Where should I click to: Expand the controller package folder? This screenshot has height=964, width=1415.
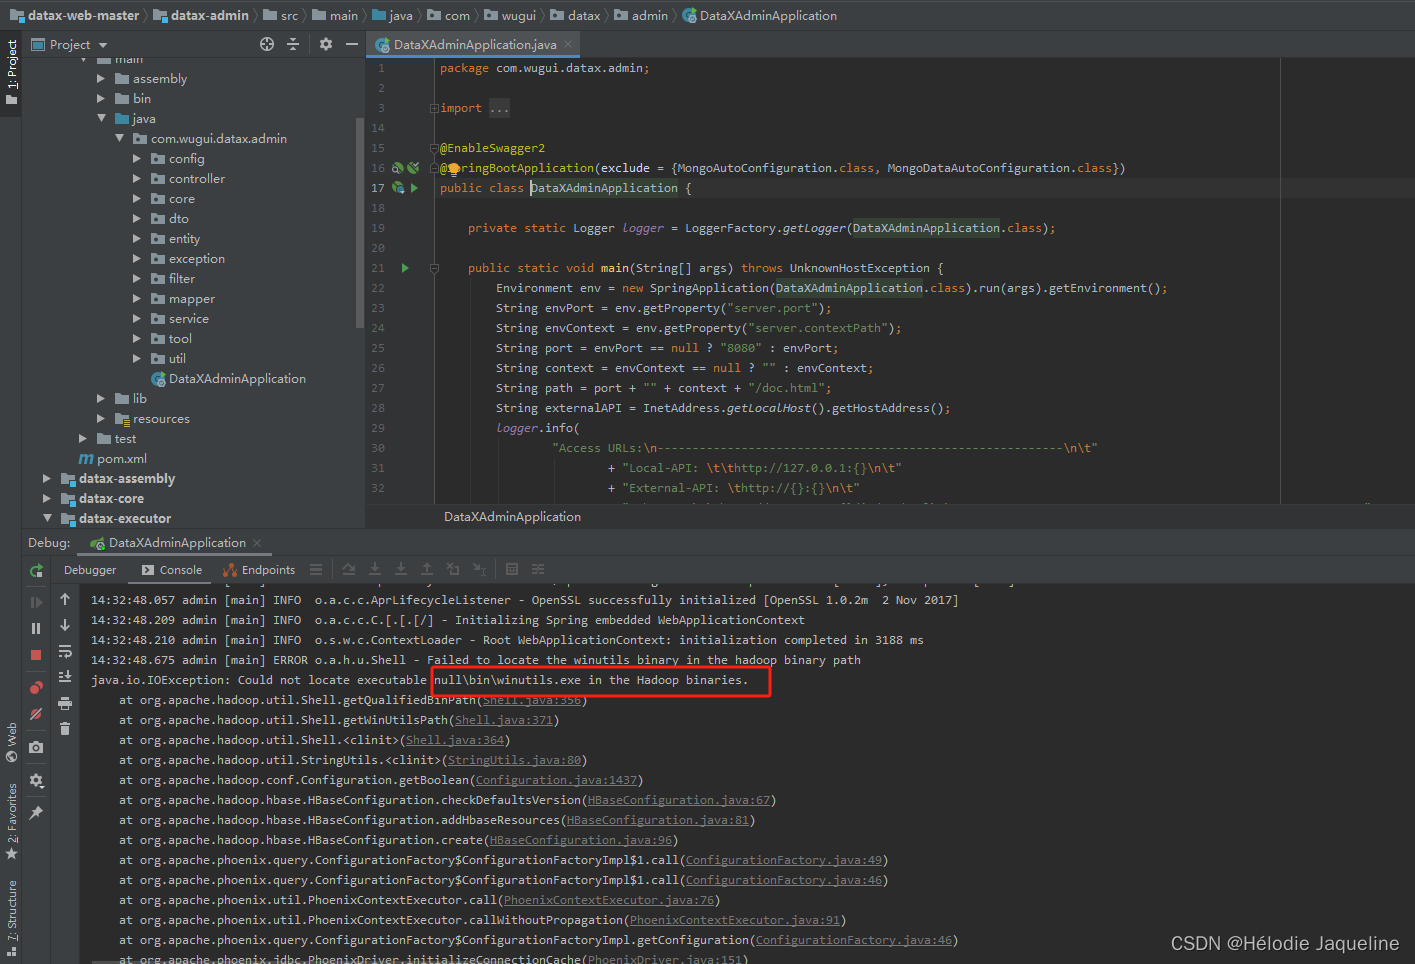137,179
